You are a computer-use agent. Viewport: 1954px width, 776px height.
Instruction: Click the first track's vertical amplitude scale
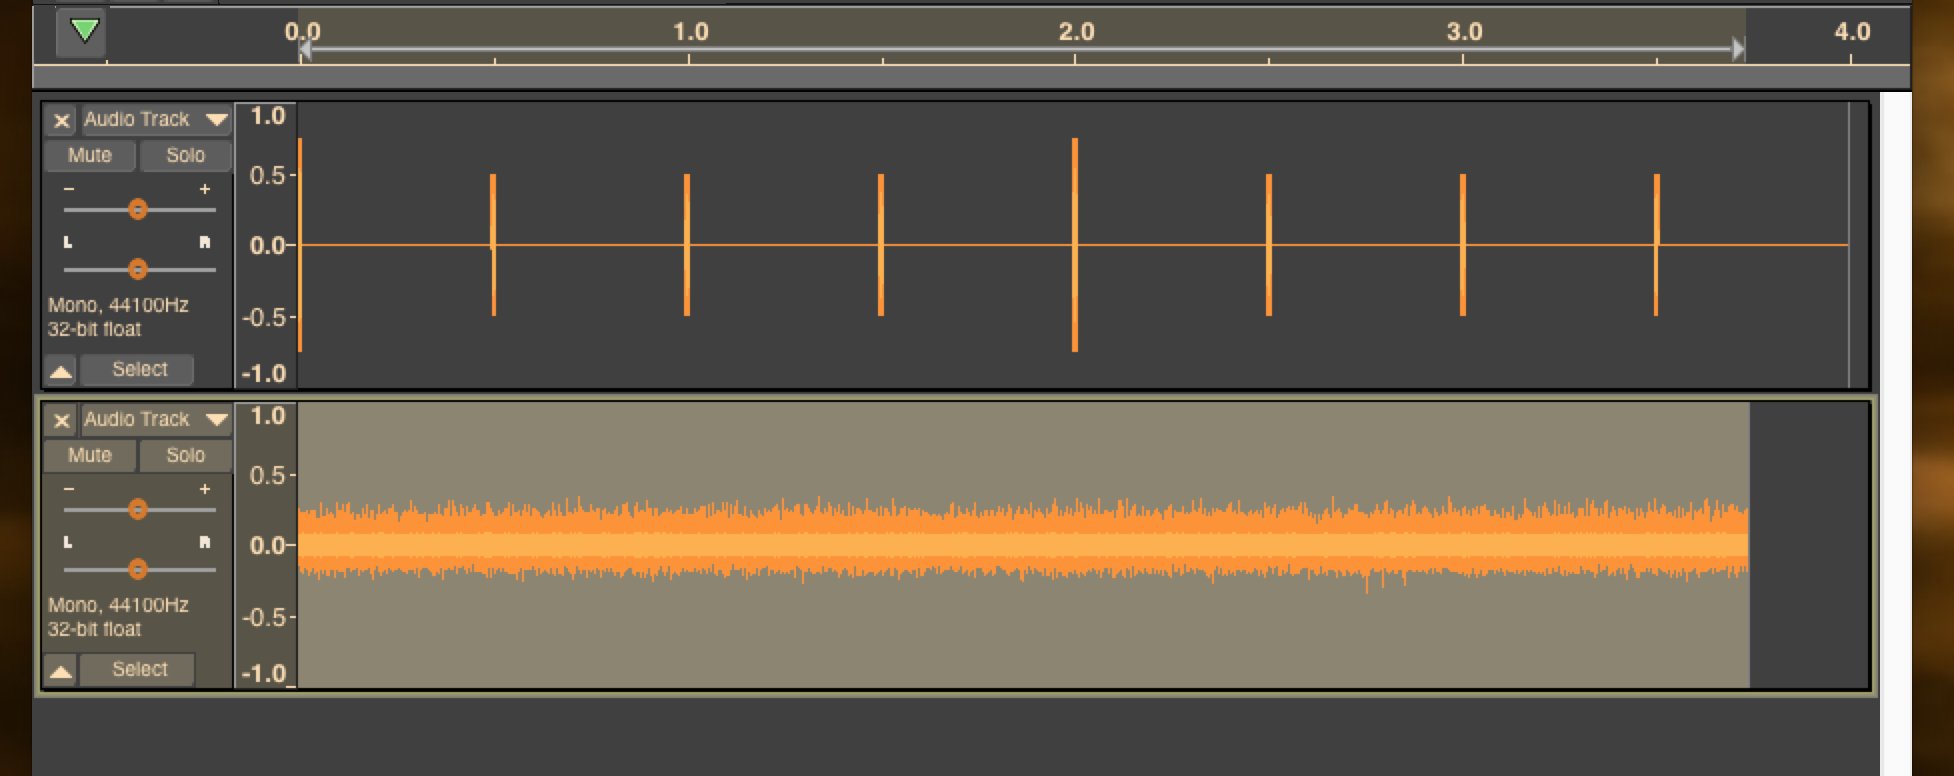tap(266, 245)
